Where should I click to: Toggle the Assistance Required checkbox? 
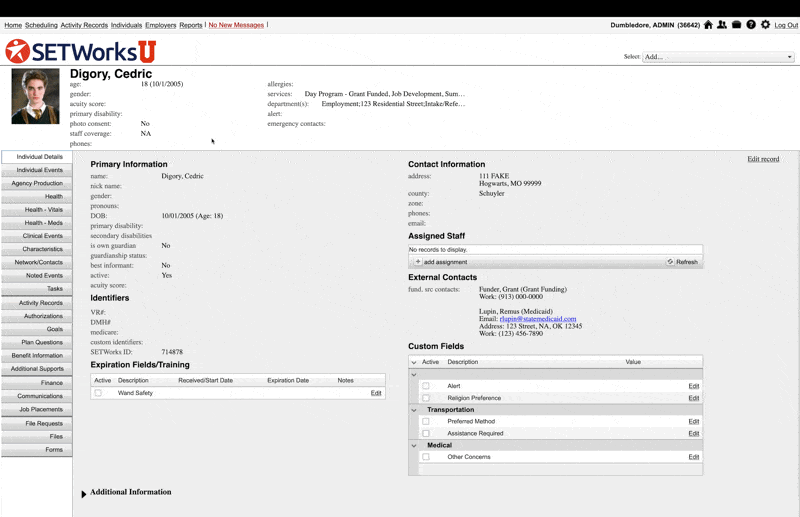tap(426, 433)
